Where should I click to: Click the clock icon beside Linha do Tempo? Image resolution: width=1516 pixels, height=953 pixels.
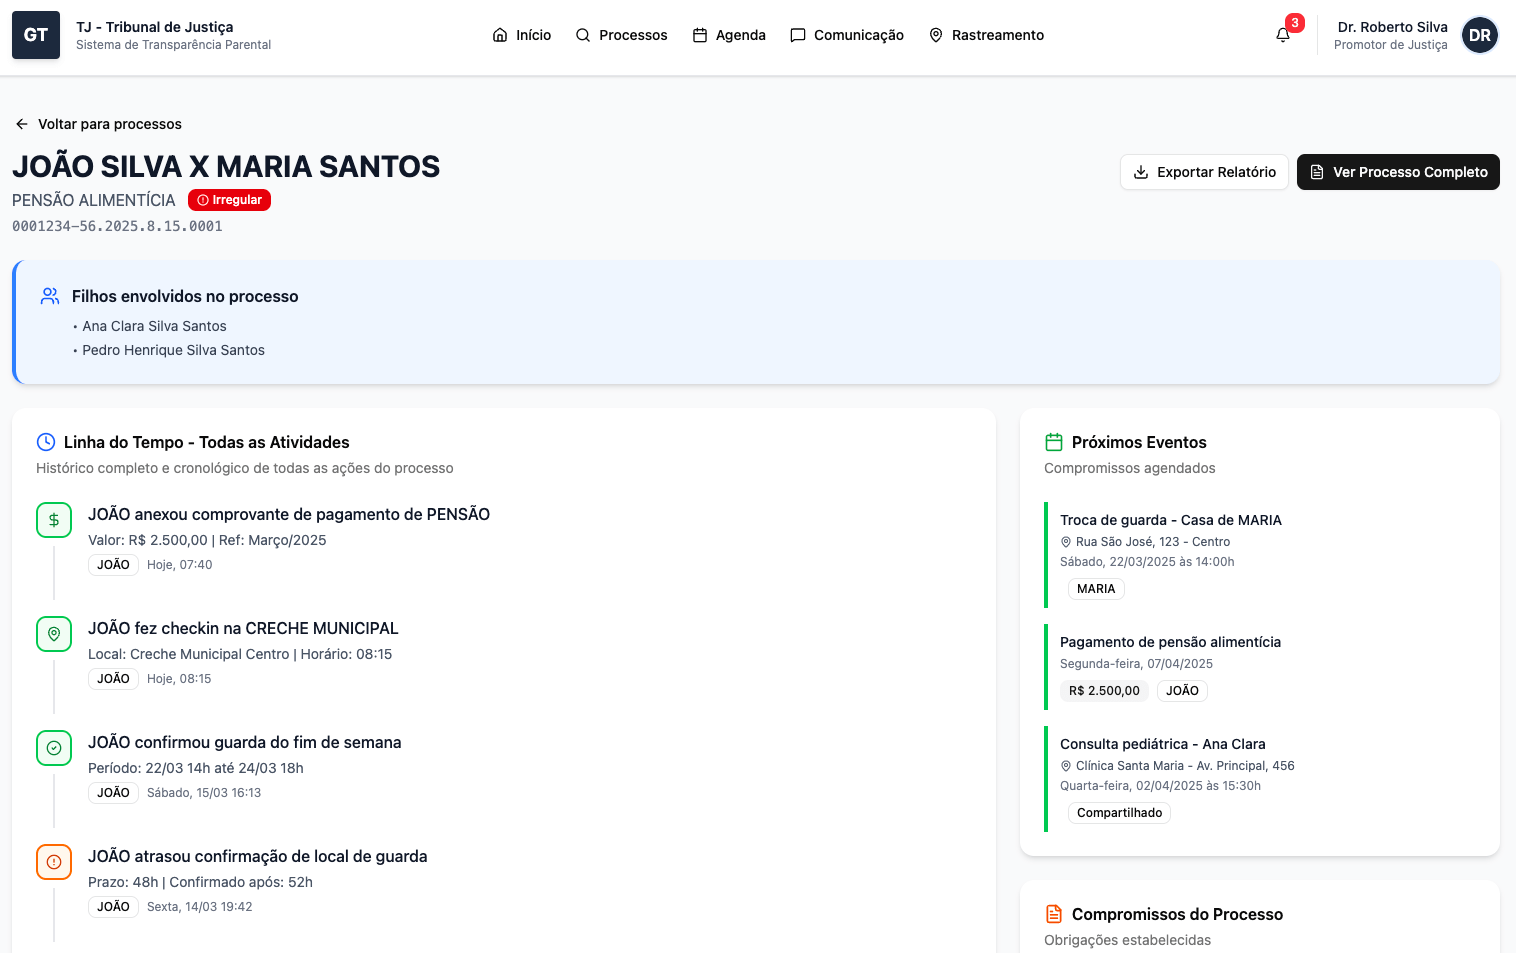[46, 442]
